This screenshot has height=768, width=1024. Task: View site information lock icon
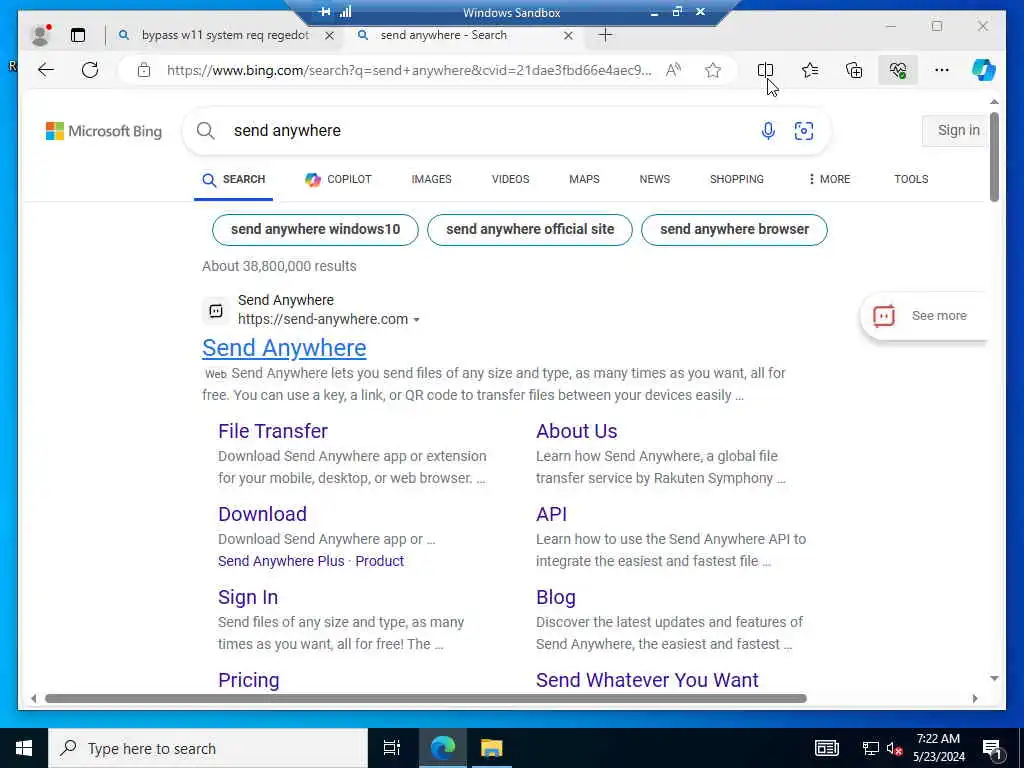[144, 70]
